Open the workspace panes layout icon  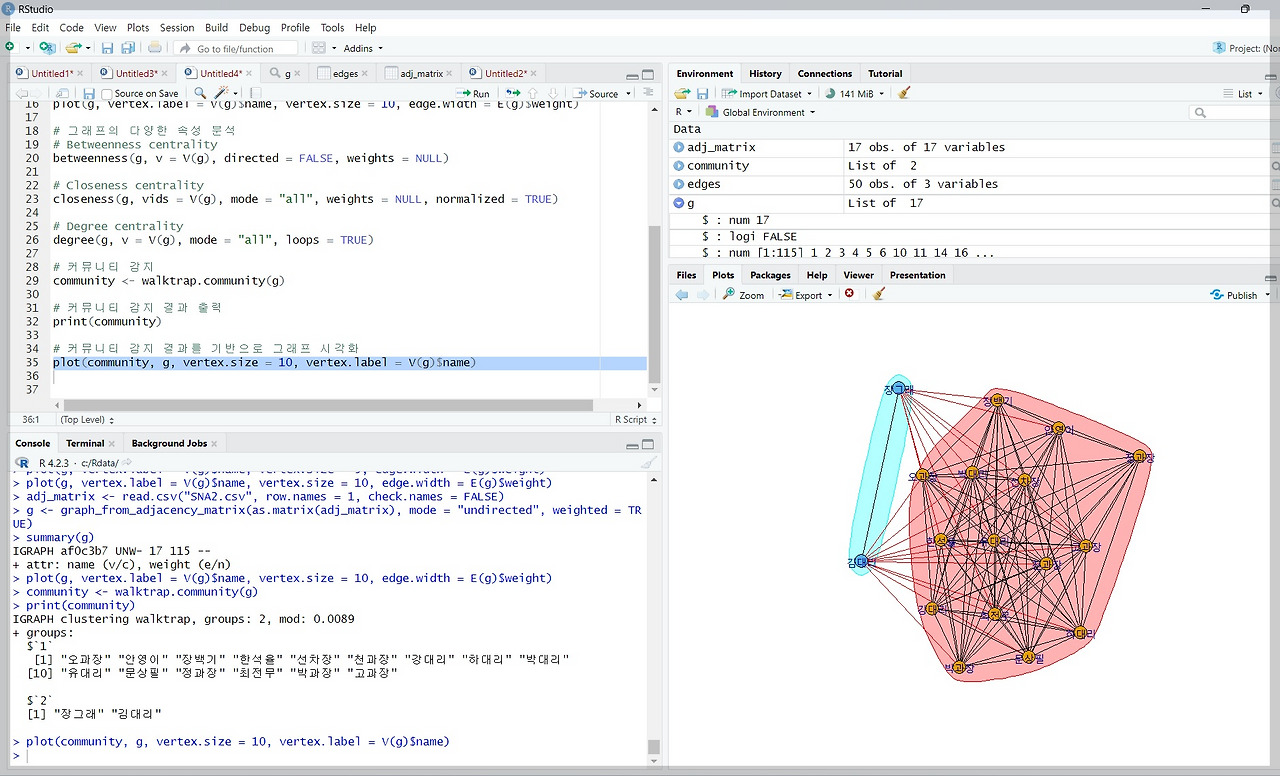point(319,48)
